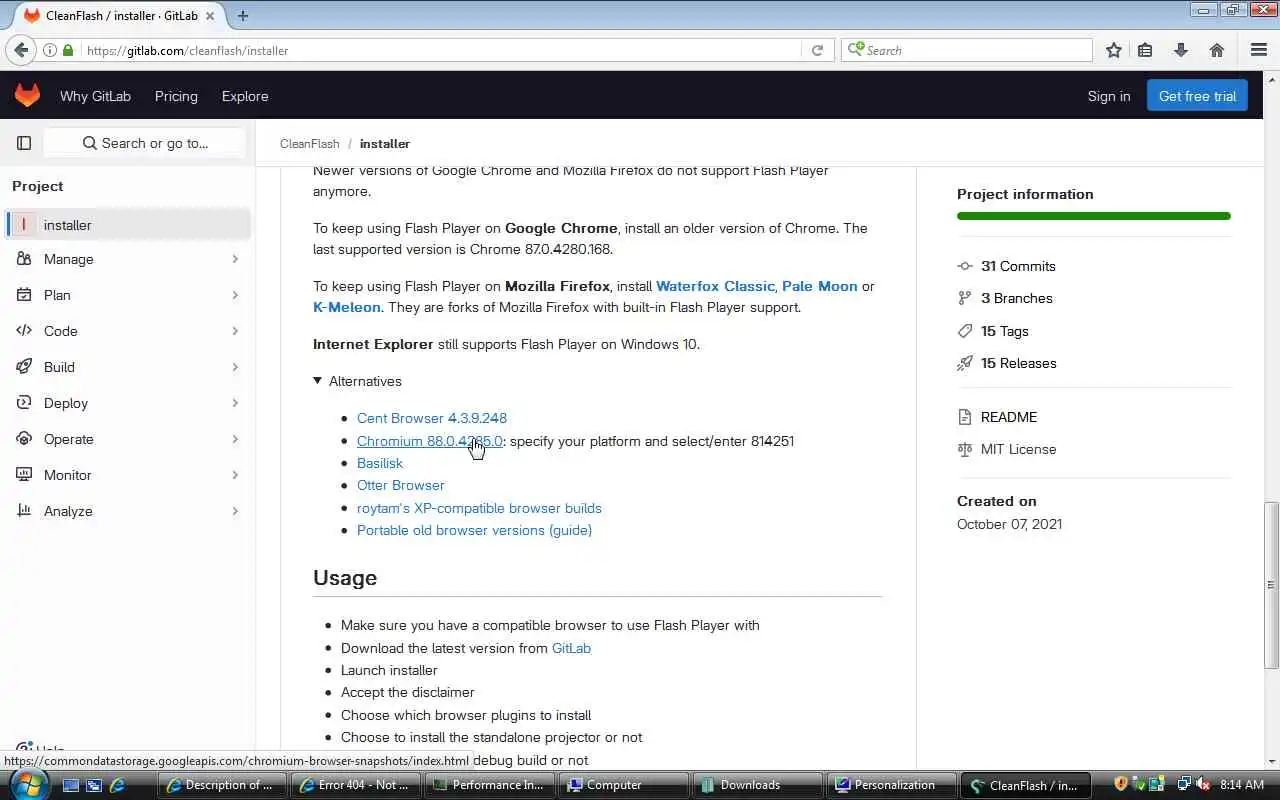Open browser downloads arrow icon
Screen dimensions: 1280x800
tap(1181, 50)
